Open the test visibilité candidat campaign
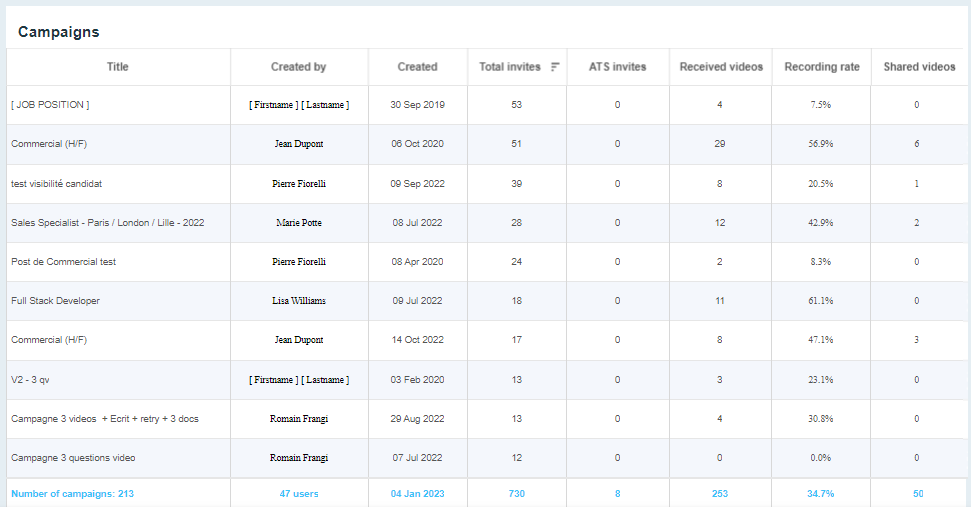 [57, 184]
